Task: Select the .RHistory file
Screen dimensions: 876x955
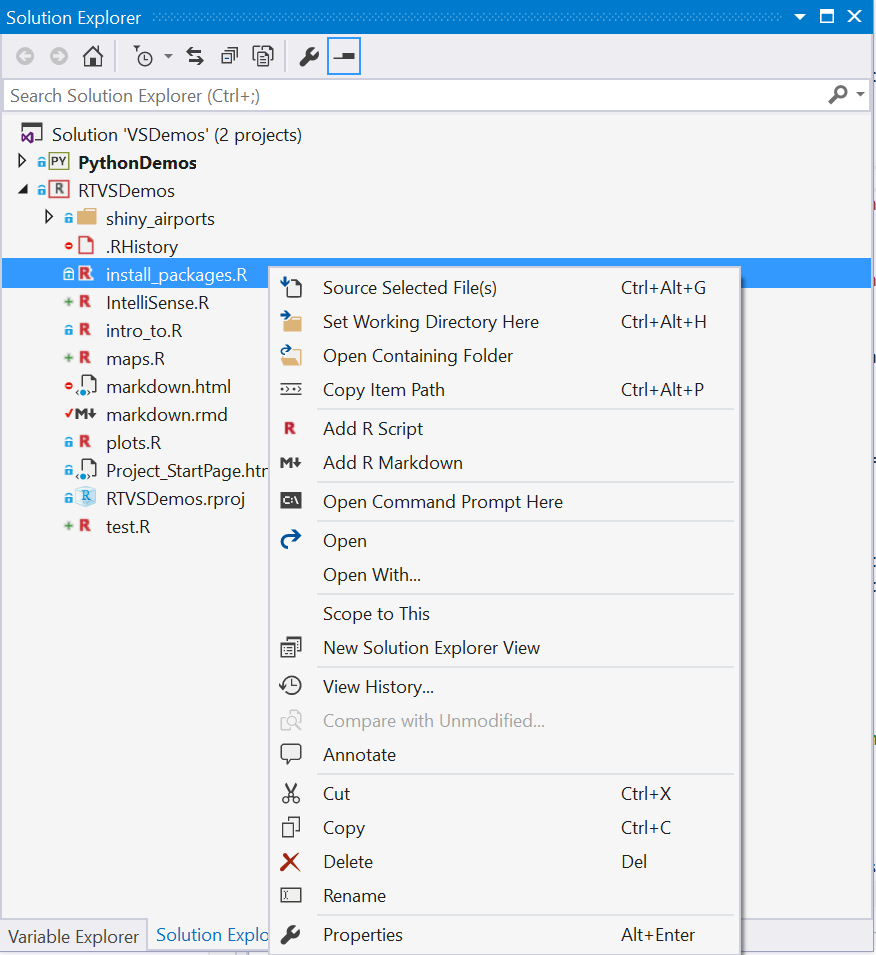Action: pyautogui.click(x=142, y=247)
